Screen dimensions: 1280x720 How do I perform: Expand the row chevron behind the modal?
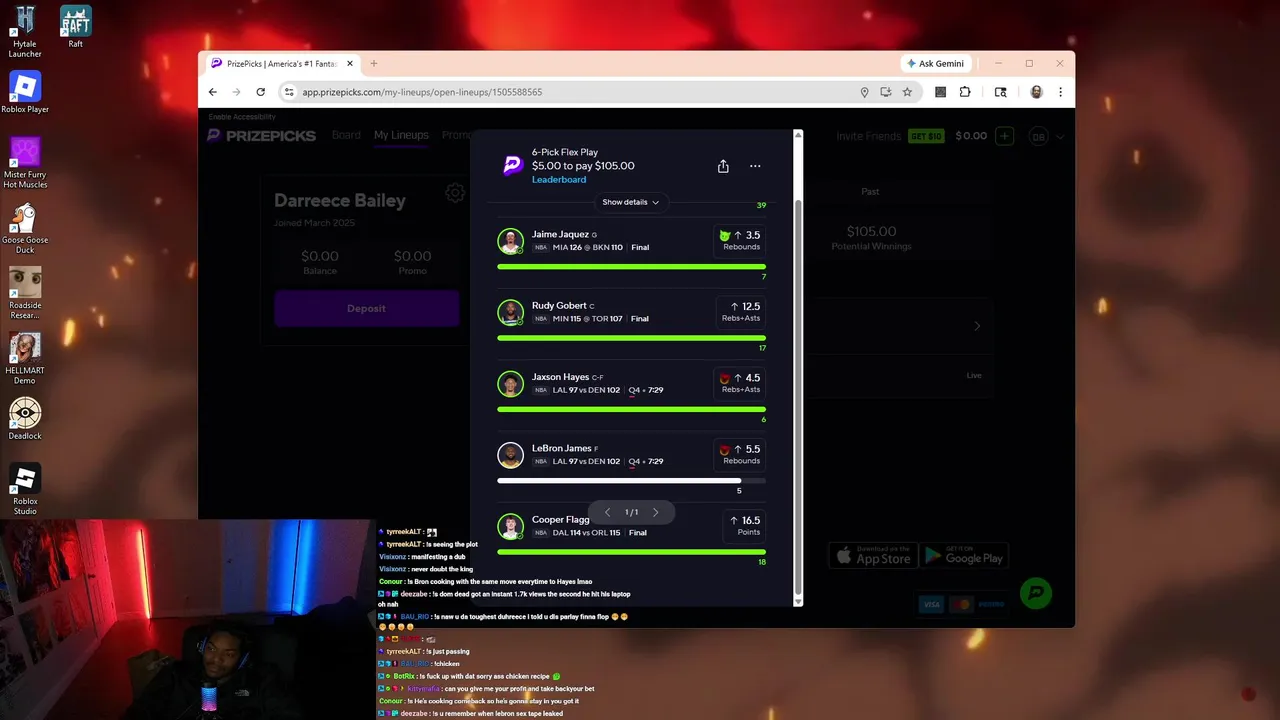977,326
